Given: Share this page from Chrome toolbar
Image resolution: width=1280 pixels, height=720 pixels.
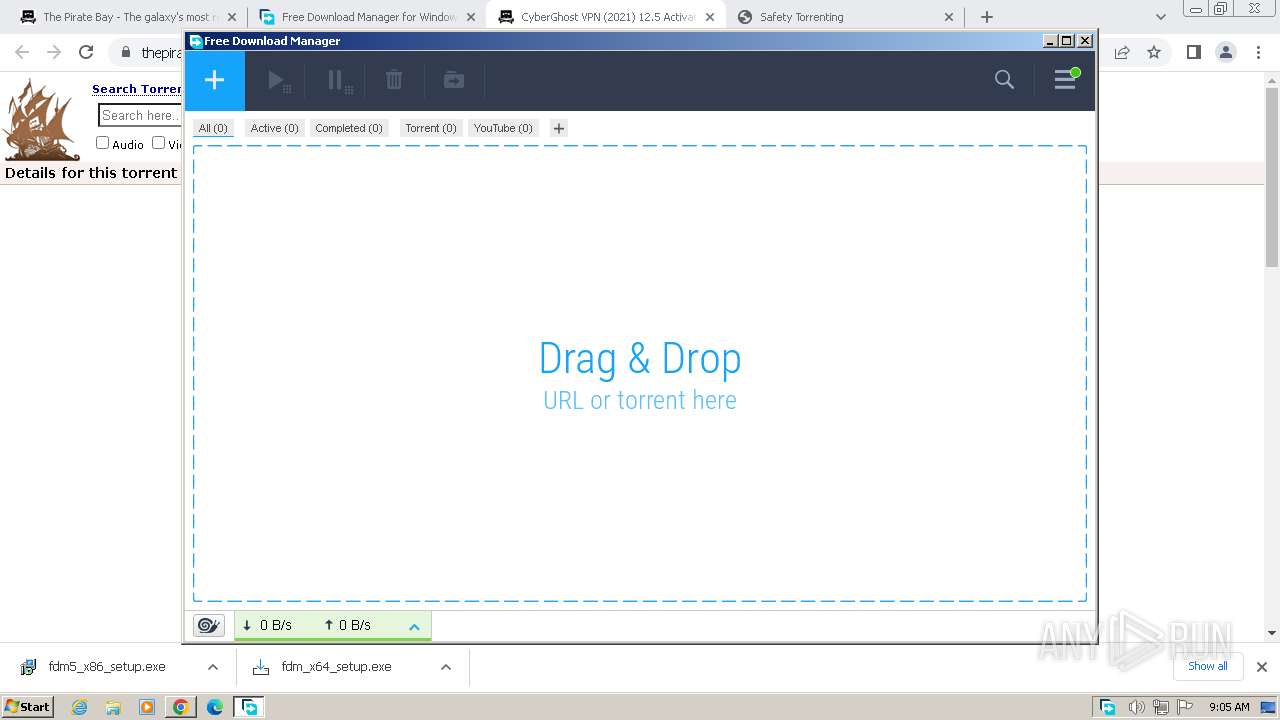Looking at the screenshot, I should 1122,52.
